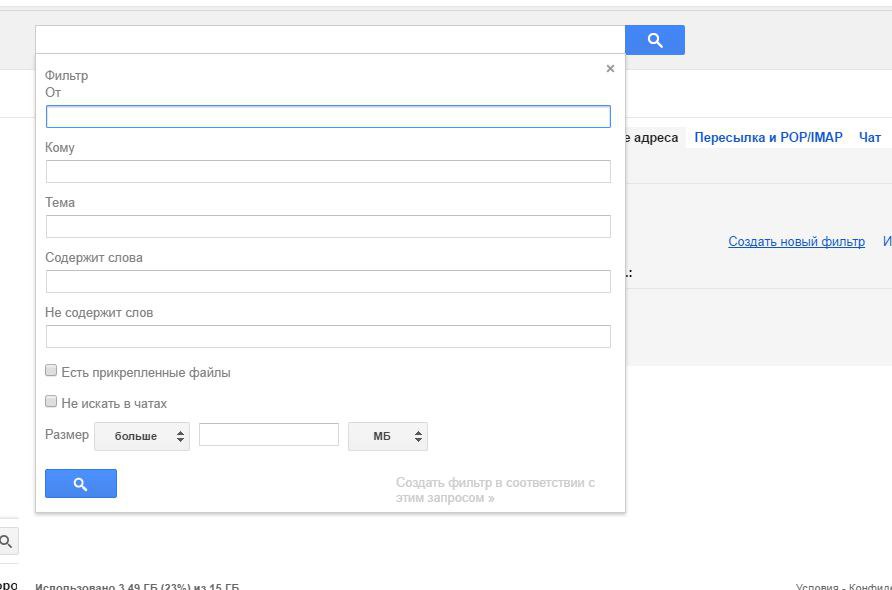Screen dimensions: 892x590
Task: Focus the Не содержит слов field
Action: [x=328, y=337]
